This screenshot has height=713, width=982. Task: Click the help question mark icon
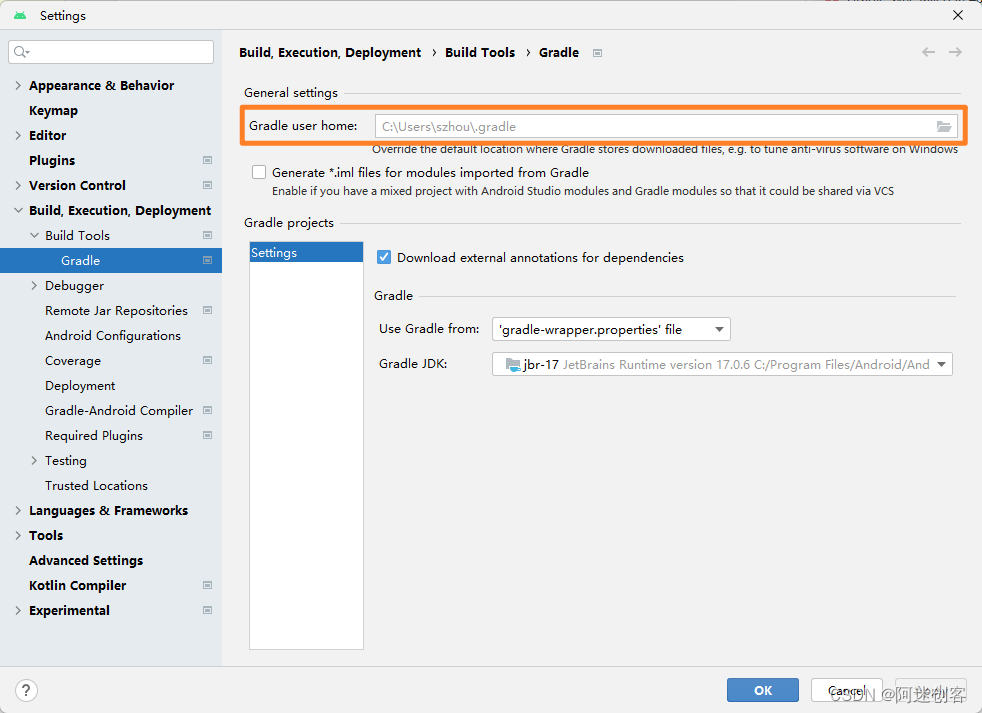coord(27,690)
